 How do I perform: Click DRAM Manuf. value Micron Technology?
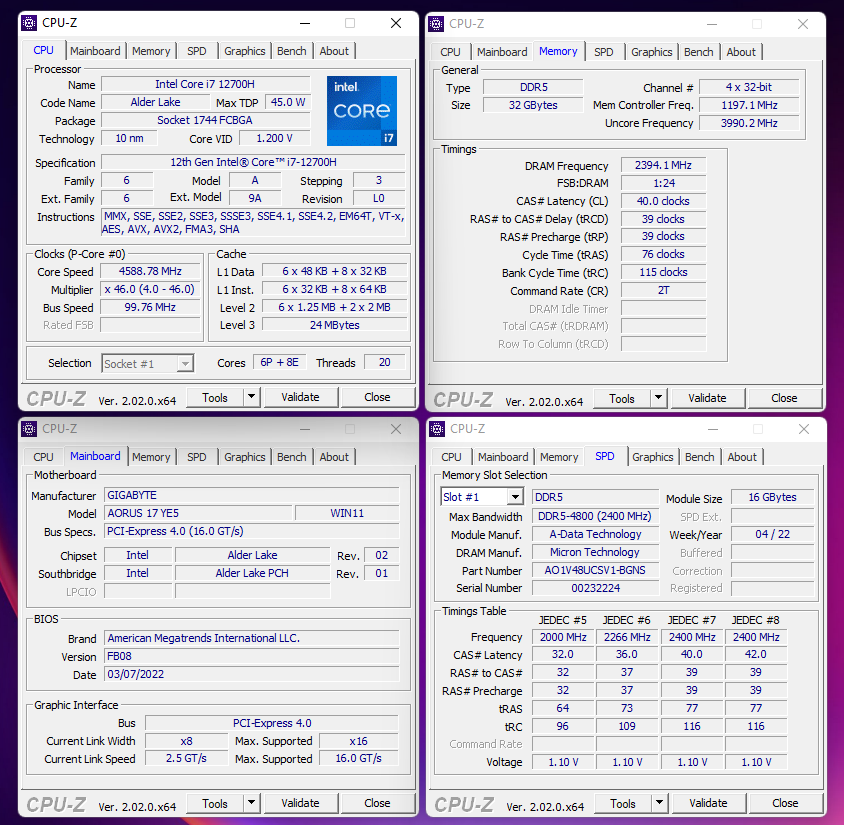click(595, 552)
